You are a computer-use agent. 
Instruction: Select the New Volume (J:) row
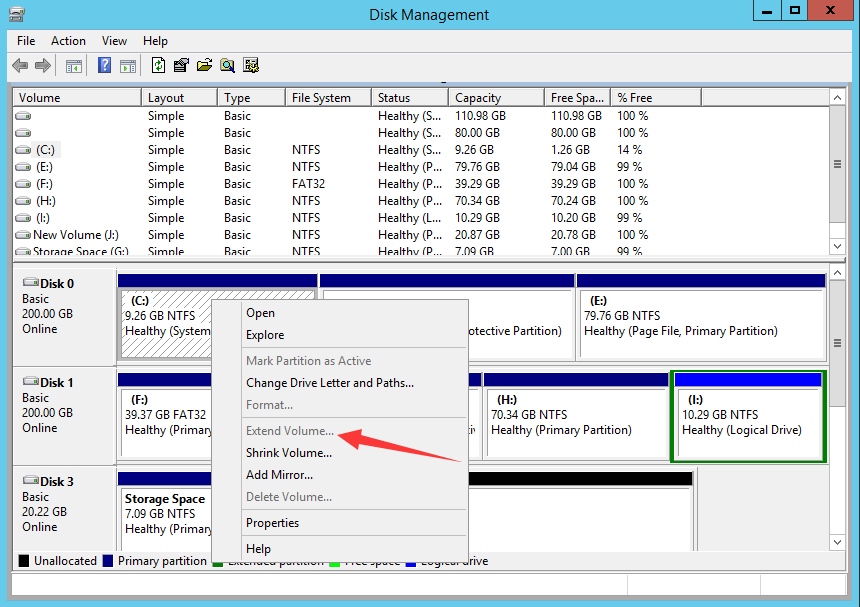click(x=75, y=235)
